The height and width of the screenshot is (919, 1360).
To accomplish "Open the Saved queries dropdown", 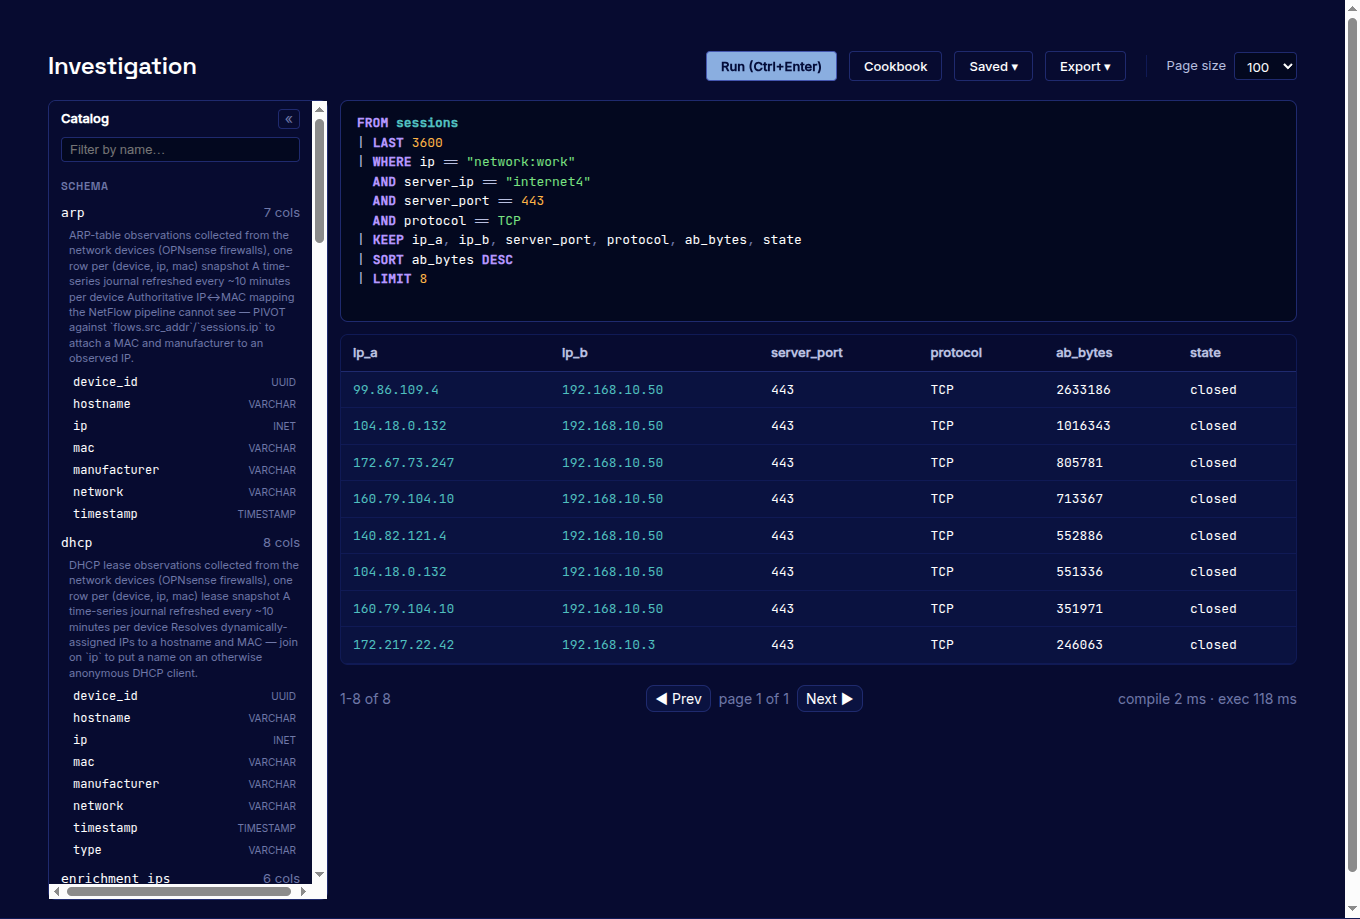I will point(993,66).
